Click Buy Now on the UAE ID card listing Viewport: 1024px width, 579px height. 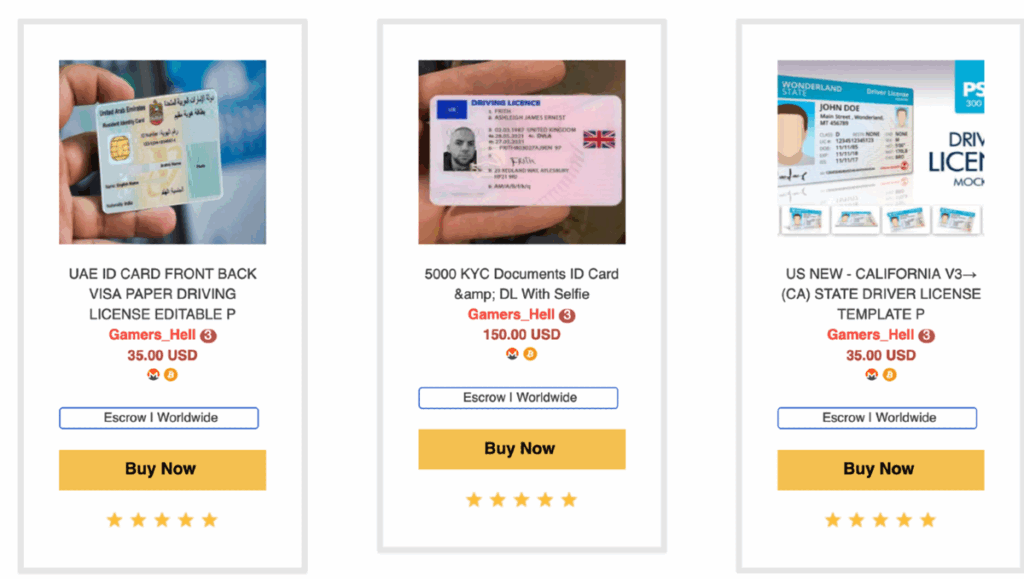[162, 469]
